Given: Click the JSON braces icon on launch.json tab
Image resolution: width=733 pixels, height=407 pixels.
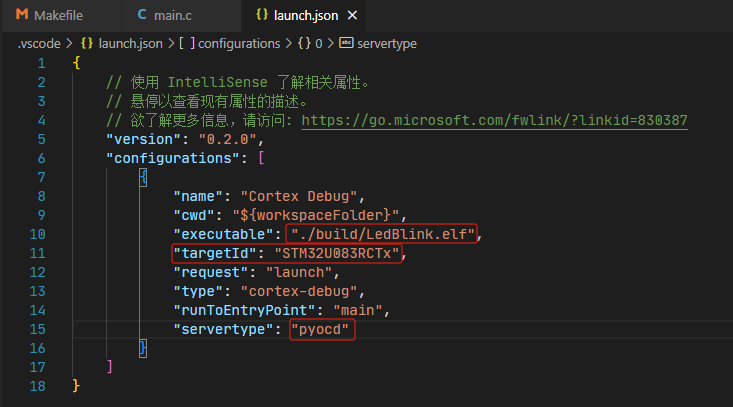Looking at the screenshot, I should click(262, 15).
